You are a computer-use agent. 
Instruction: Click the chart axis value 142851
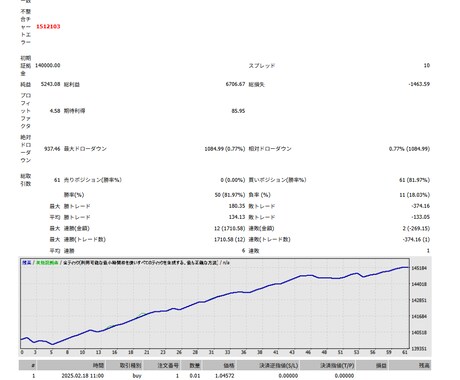point(419,300)
